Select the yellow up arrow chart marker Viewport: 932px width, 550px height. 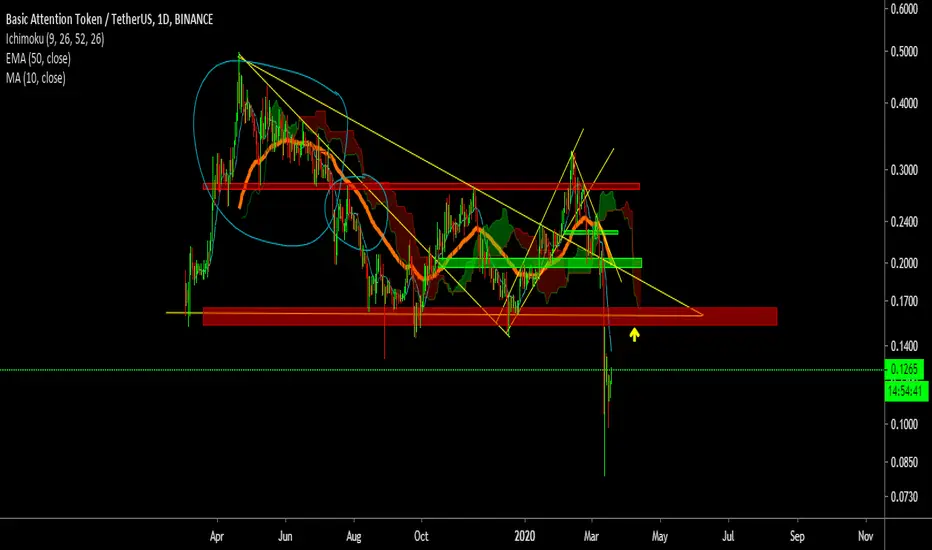click(634, 335)
